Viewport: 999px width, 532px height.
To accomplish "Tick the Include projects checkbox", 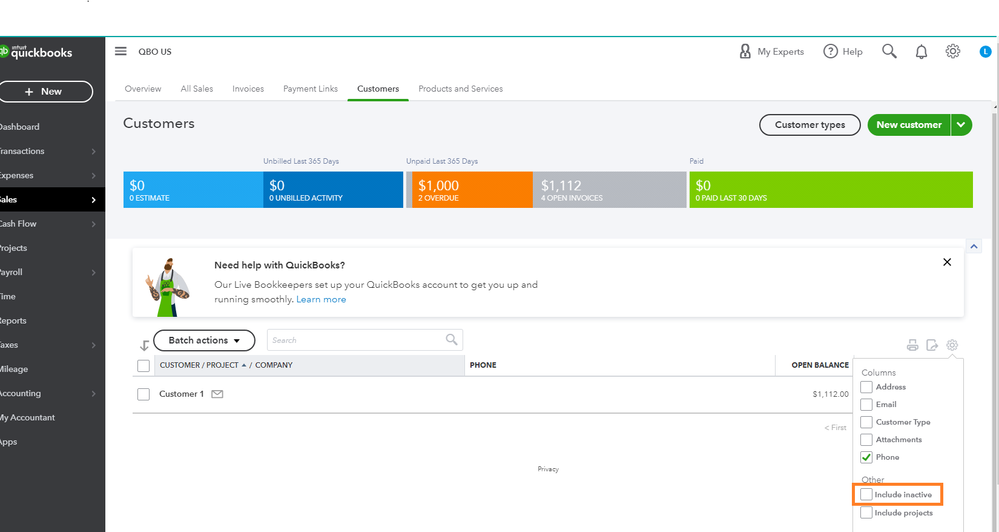I will click(866, 512).
